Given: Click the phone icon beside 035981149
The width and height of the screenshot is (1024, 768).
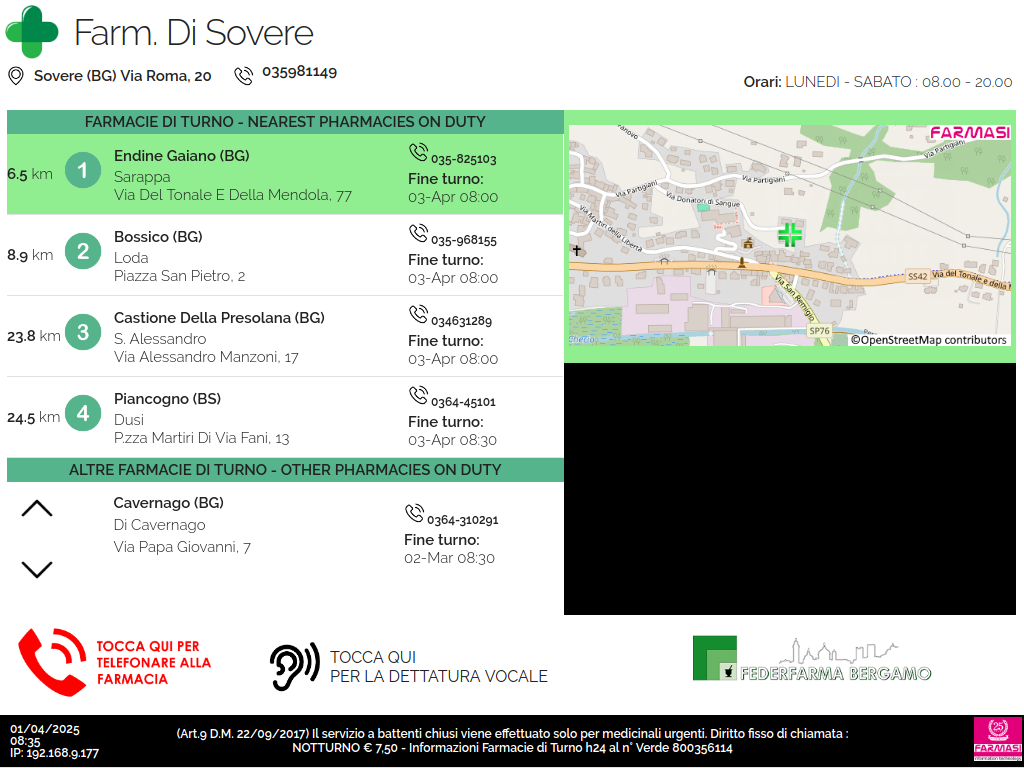Looking at the screenshot, I should coord(244,76).
